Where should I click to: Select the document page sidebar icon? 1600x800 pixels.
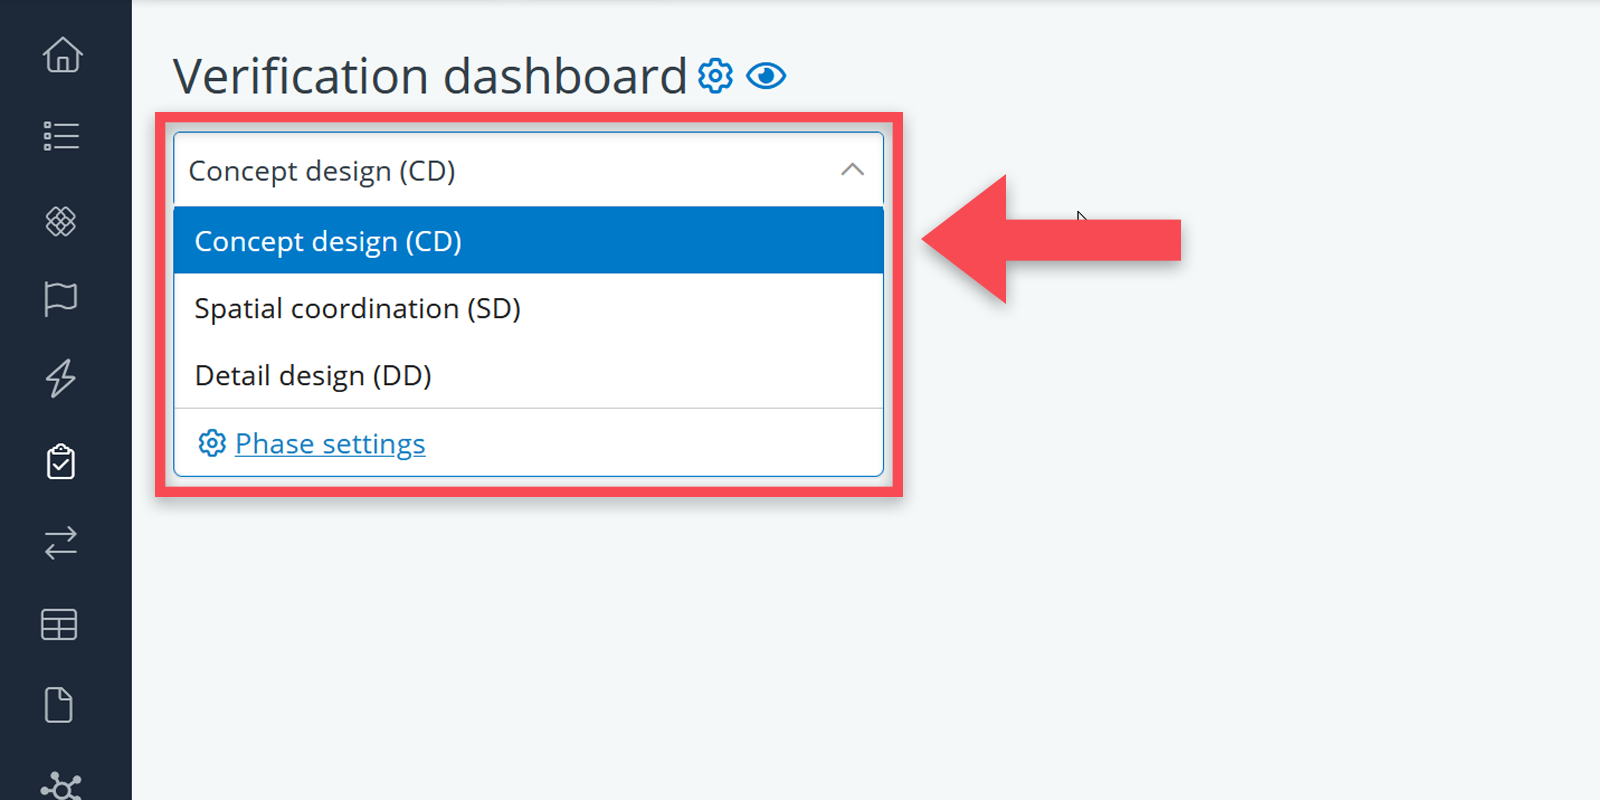[59, 705]
